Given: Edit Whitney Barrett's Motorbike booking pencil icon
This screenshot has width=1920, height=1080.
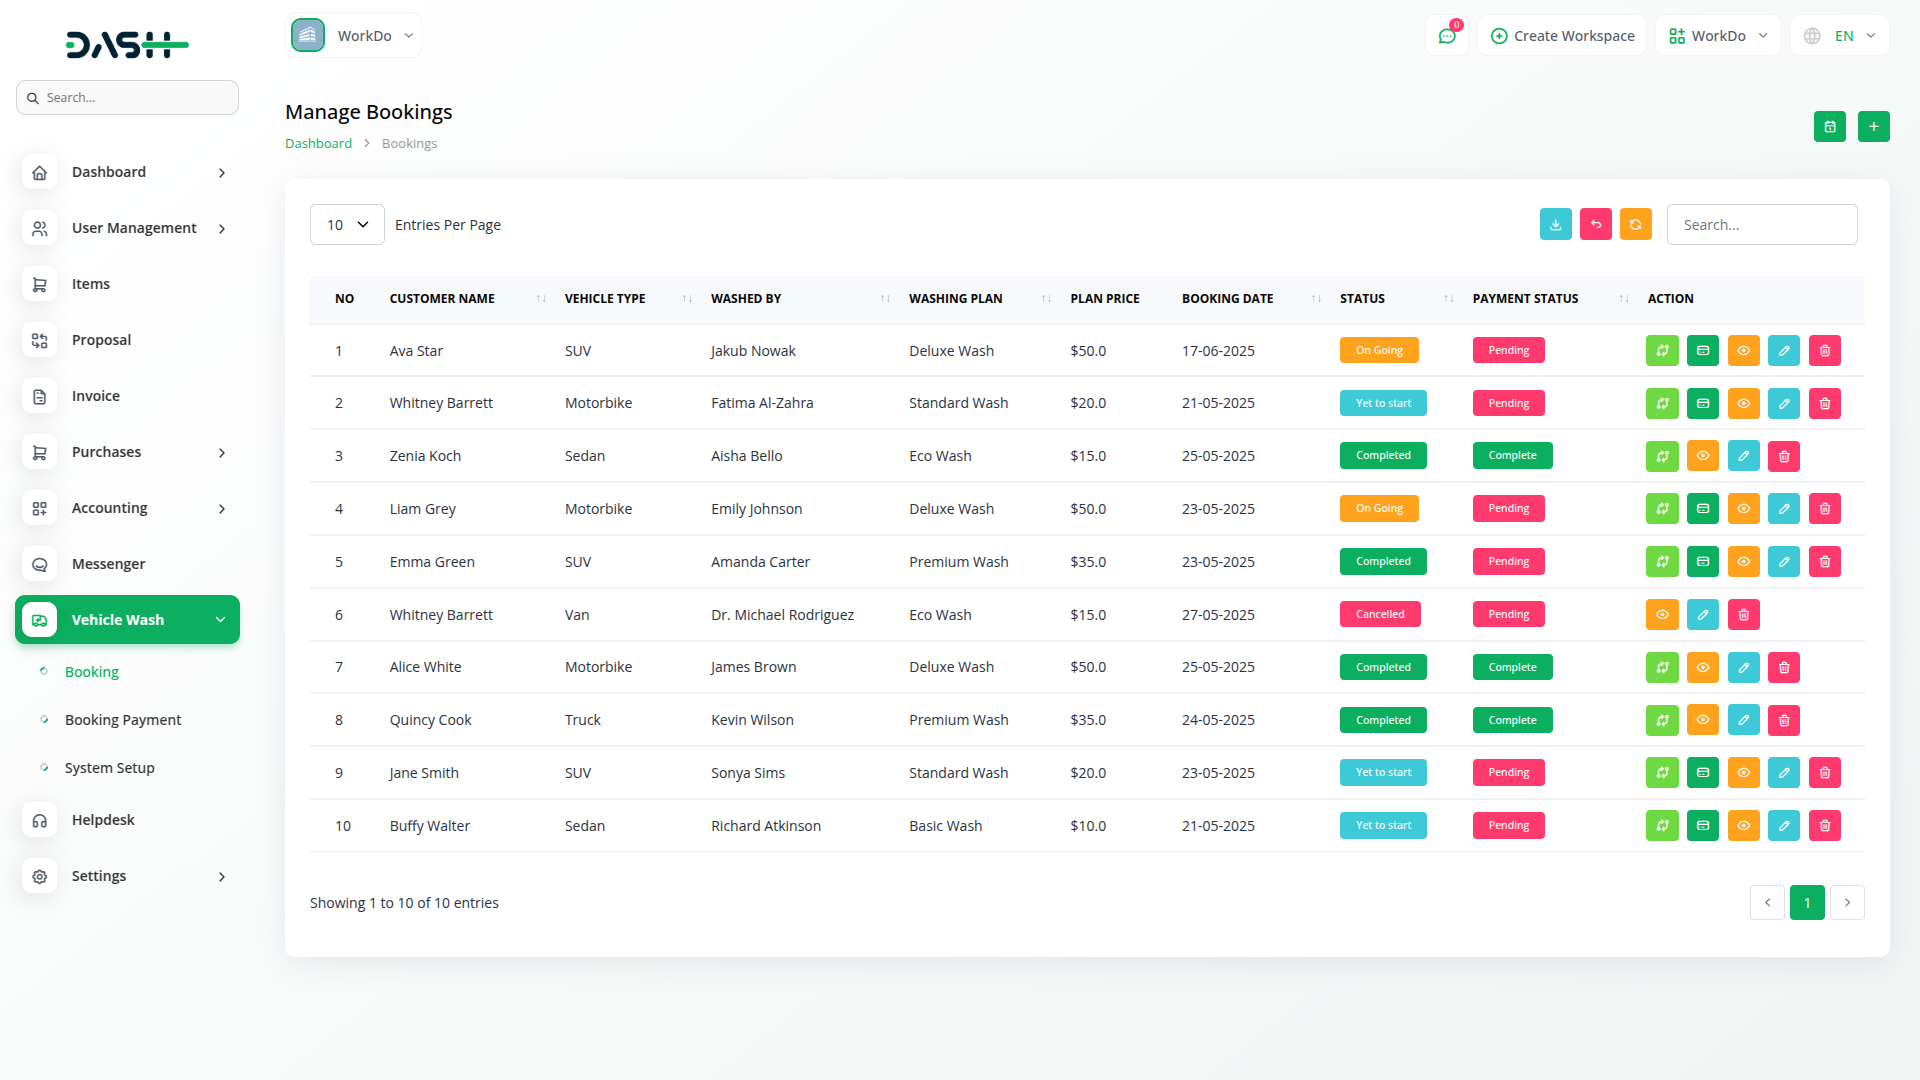Looking at the screenshot, I should point(1783,404).
